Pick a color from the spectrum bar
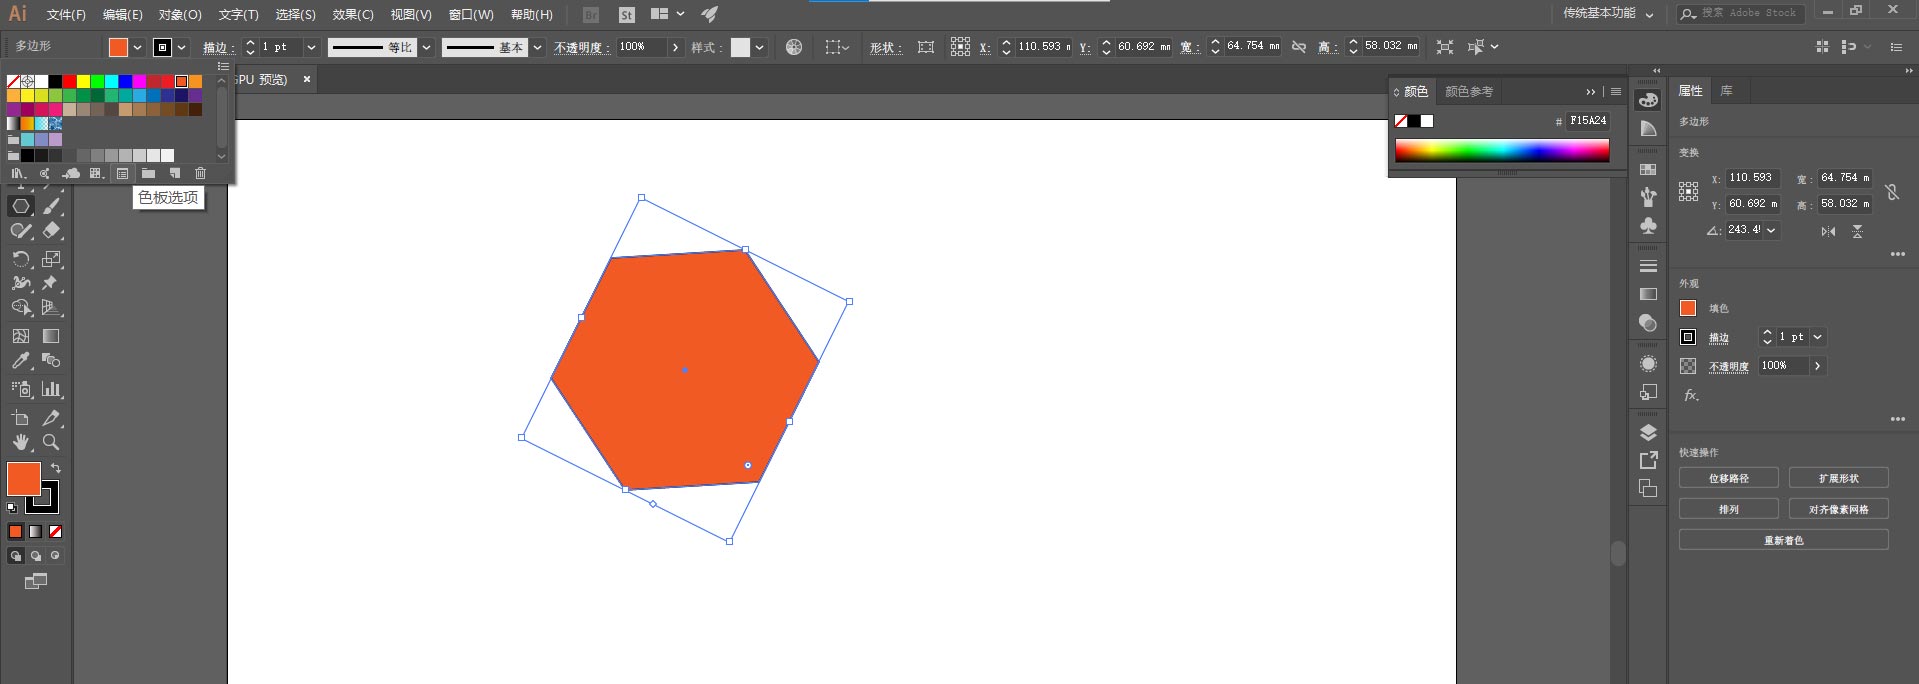The width and height of the screenshot is (1919, 684). point(1501,150)
